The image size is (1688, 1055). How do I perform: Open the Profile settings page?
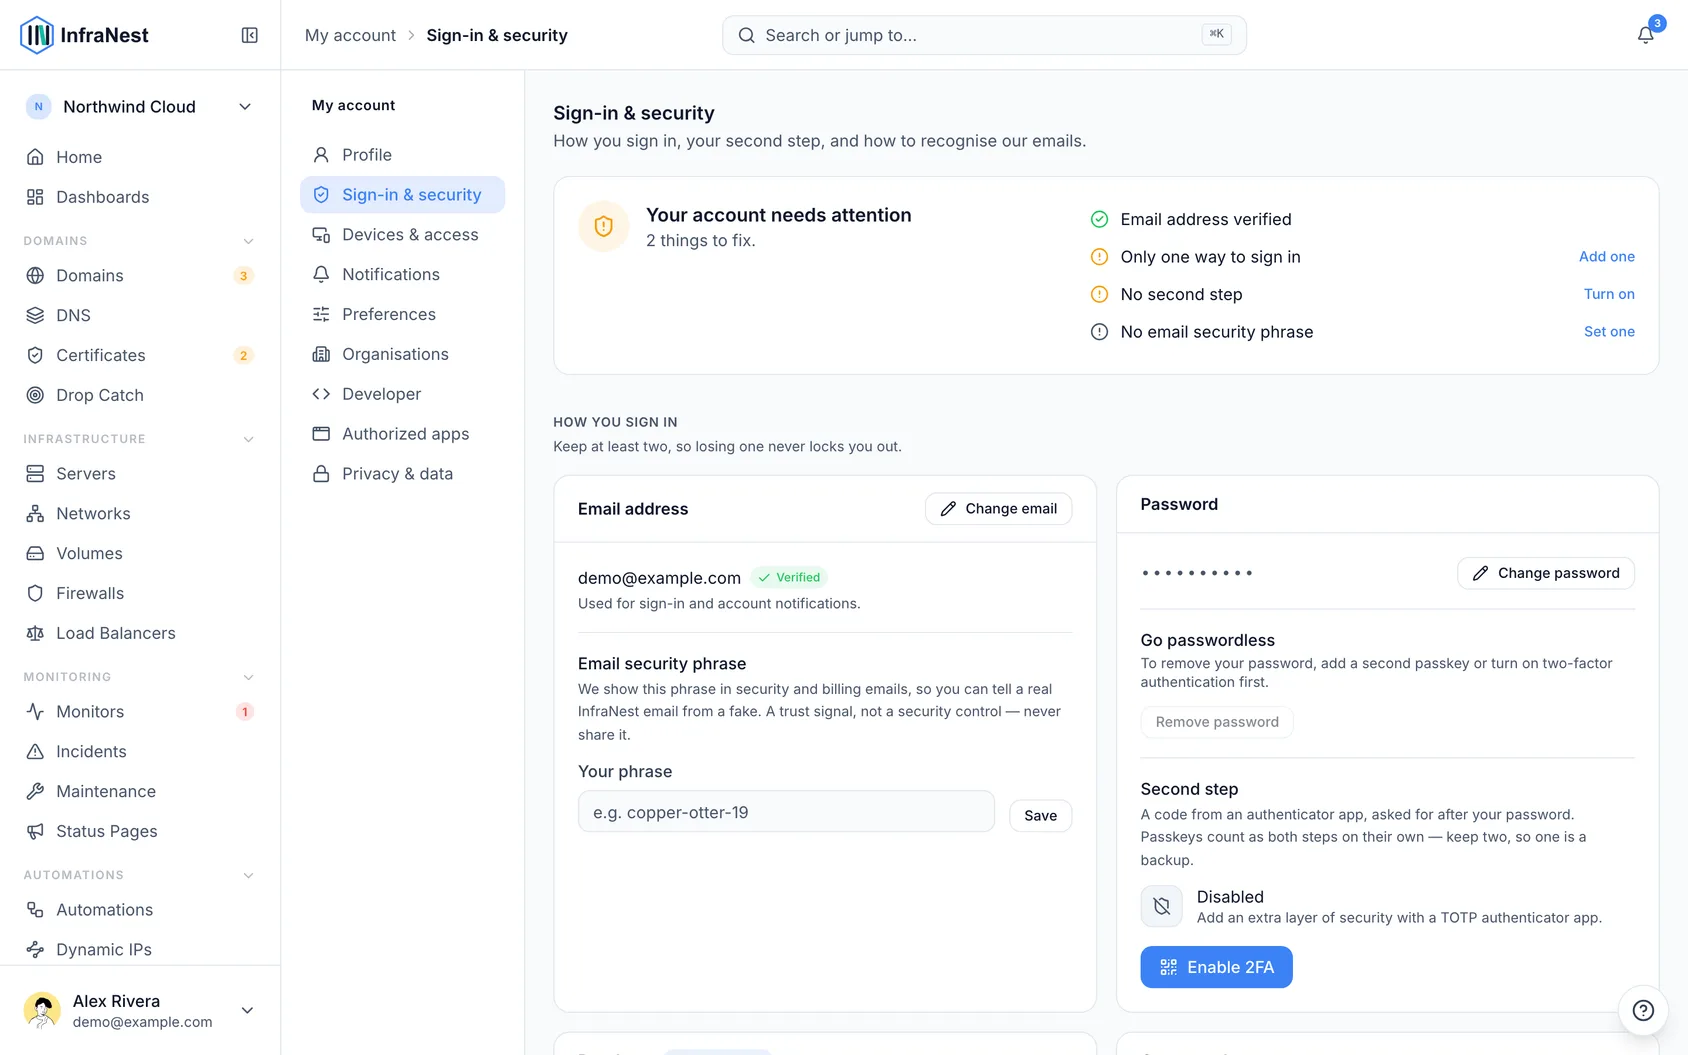pos(402,155)
